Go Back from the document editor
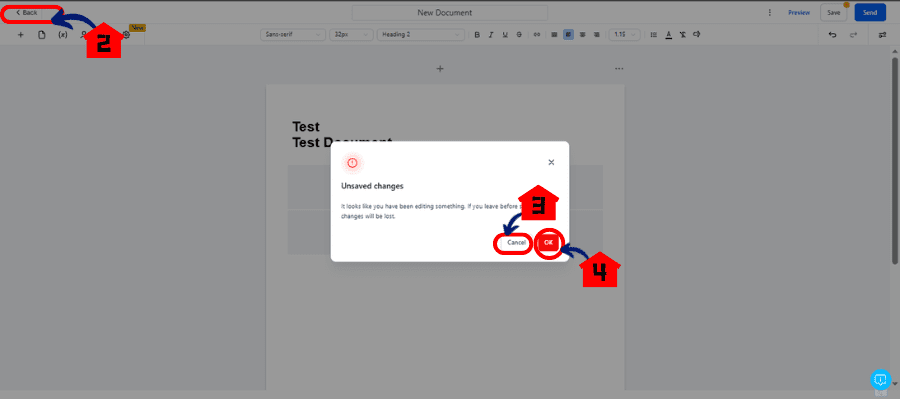The width and height of the screenshot is (900, 400). tap(26, 13)
